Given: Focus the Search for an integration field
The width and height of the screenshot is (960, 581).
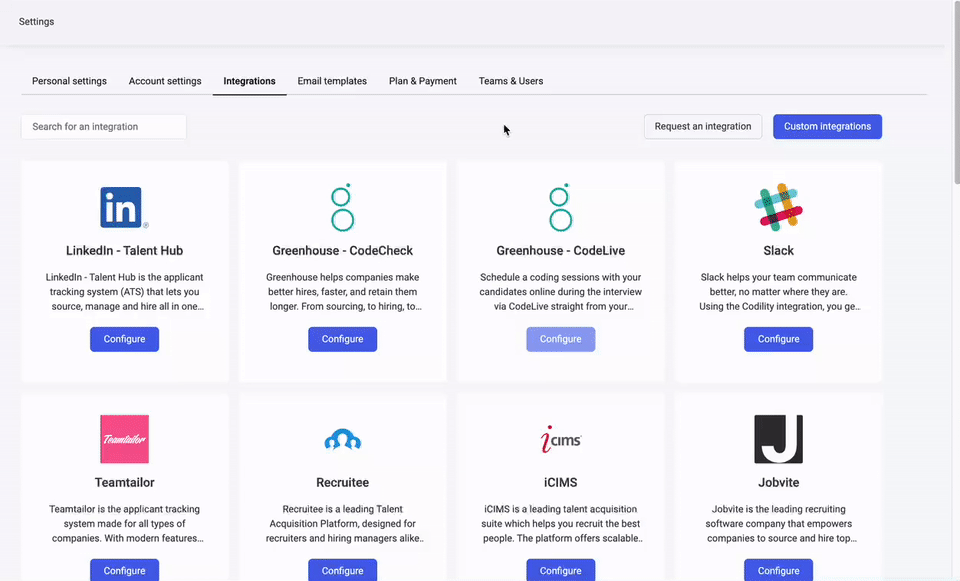Looking at the screenshot, I should point(103,127).
